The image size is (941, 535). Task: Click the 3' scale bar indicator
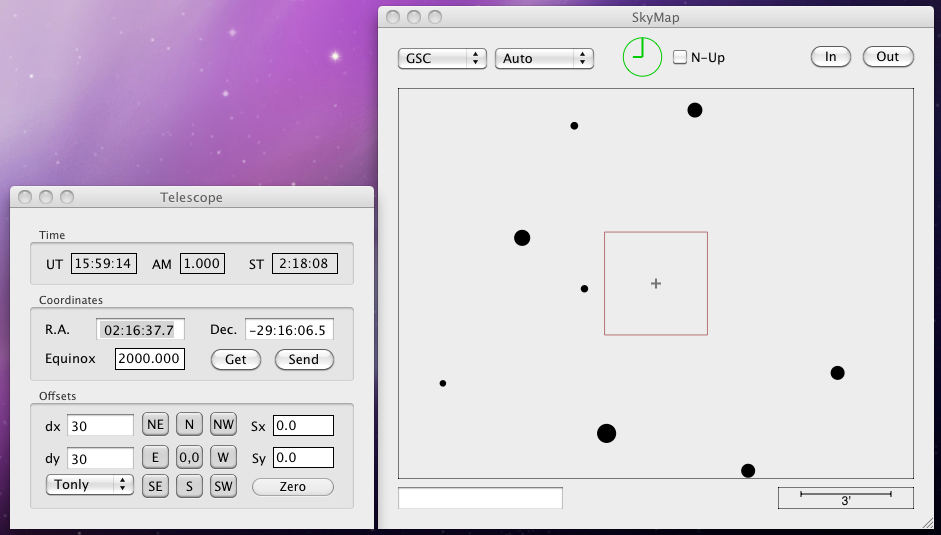846,497
